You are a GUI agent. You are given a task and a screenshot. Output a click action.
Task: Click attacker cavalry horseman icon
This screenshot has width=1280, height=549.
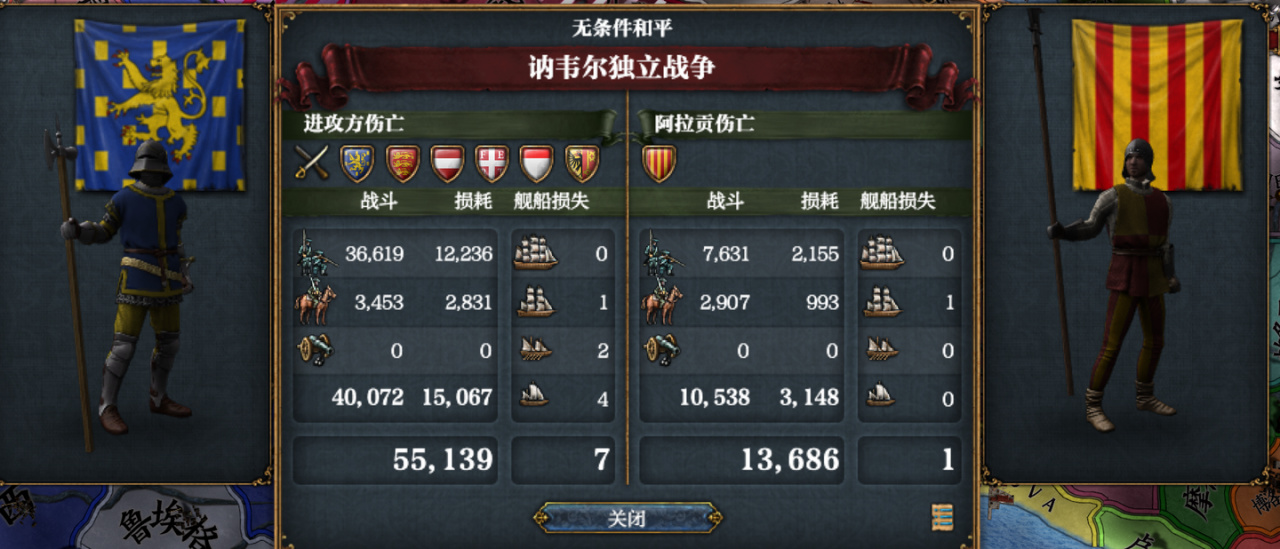[x=315, y=303]
